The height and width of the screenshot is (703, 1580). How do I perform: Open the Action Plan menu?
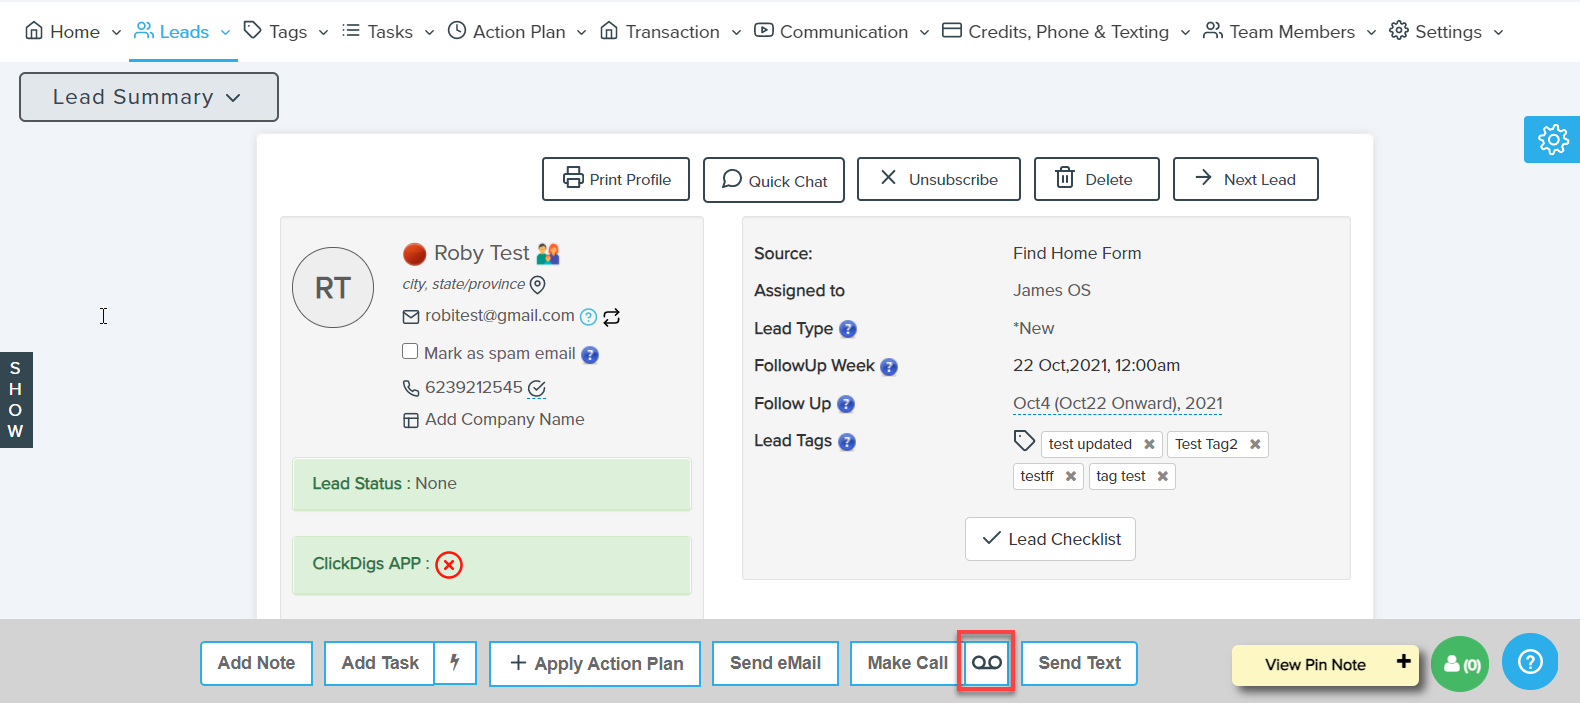(516, 32)
